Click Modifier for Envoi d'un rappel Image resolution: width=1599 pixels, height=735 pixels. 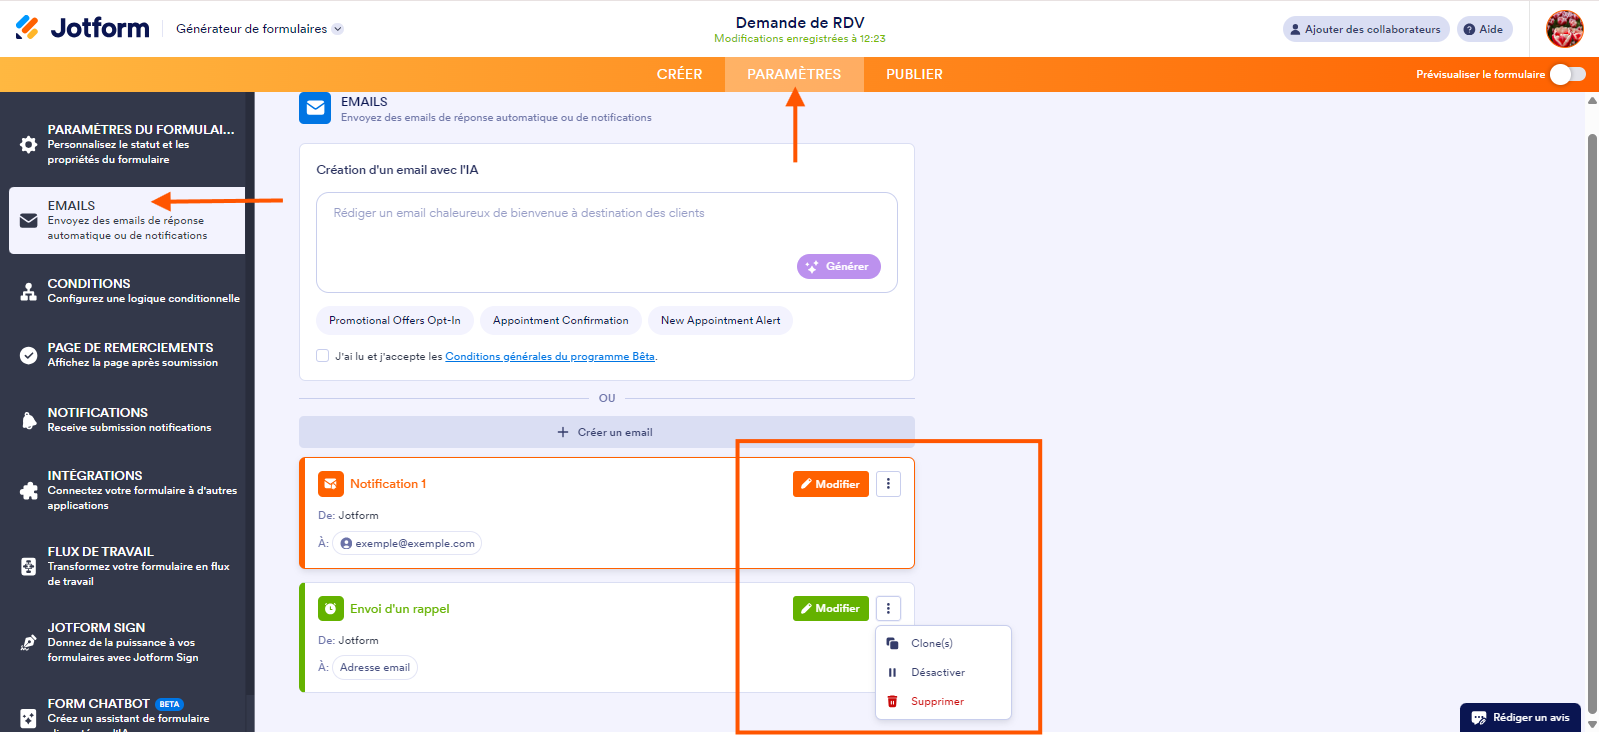(x=830, y=608)
